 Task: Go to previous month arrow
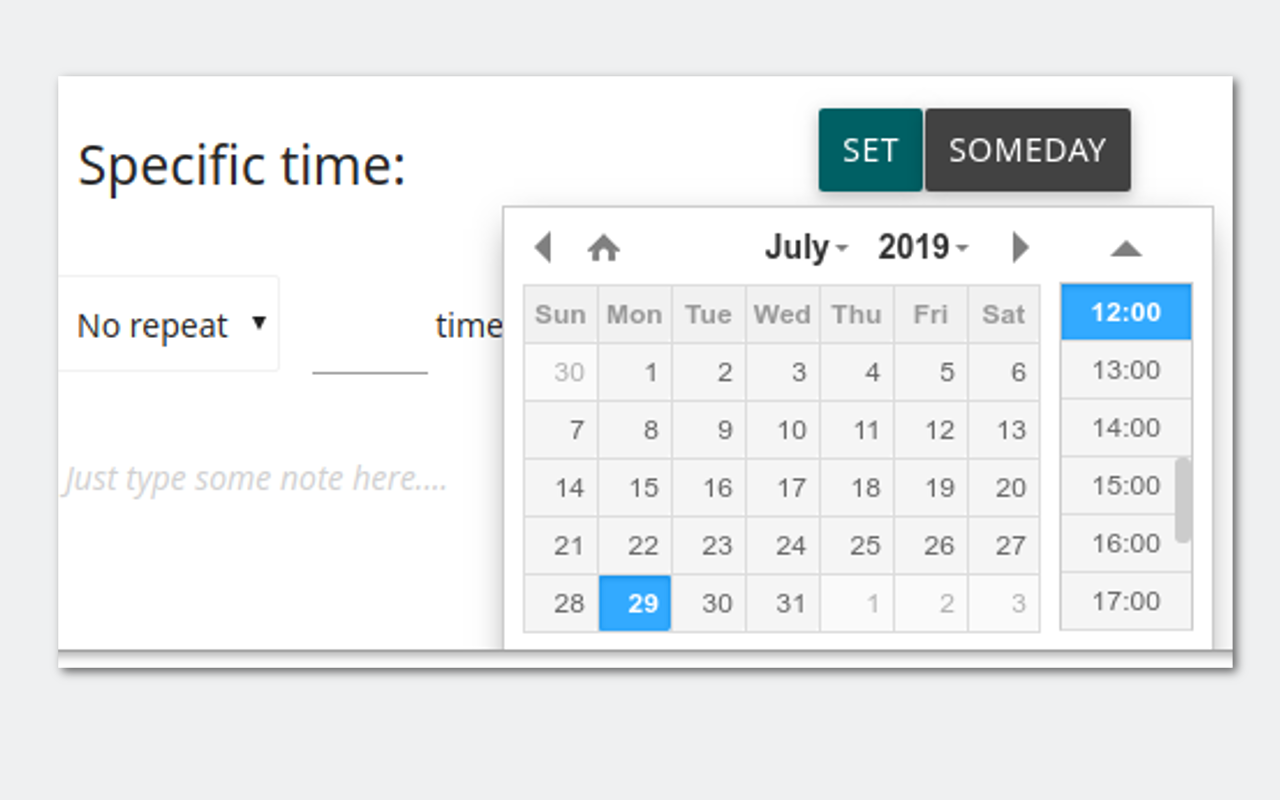click(543, 247)
